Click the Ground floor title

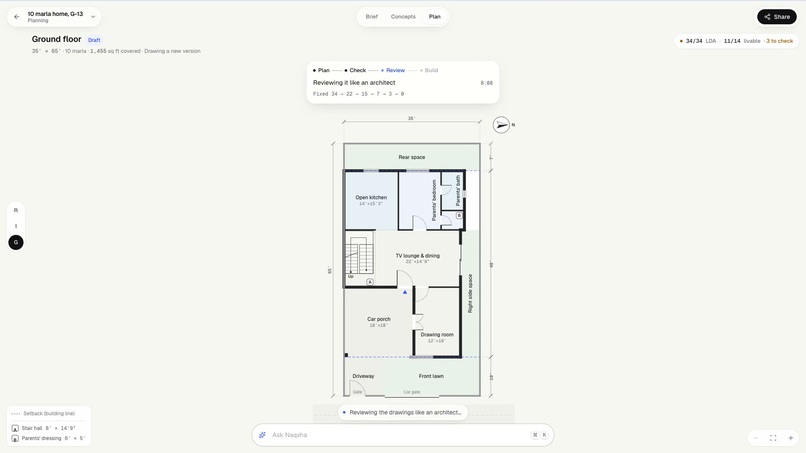pos(57,39)
